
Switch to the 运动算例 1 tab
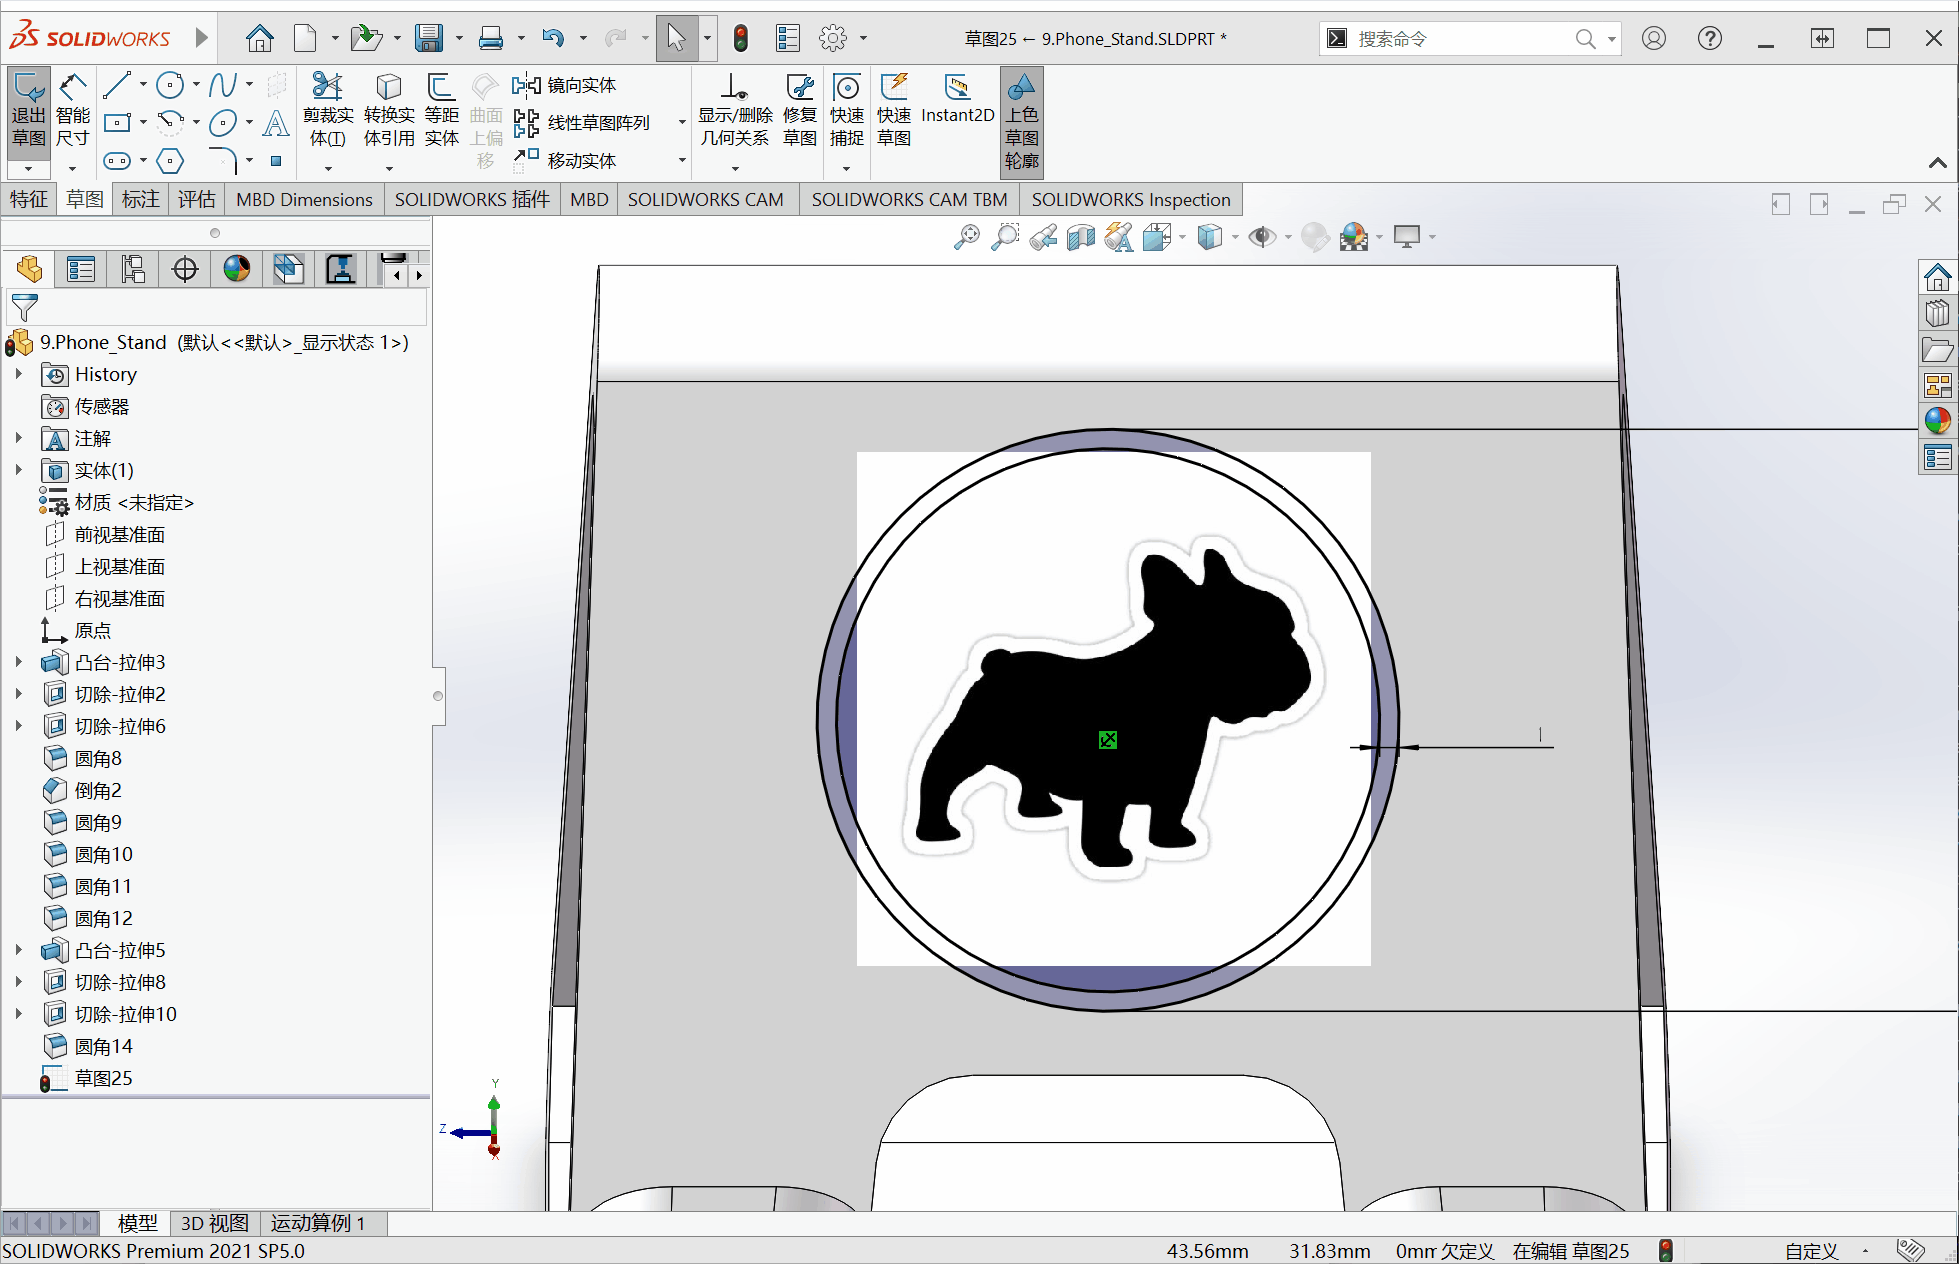click(x=318, y=1223)
